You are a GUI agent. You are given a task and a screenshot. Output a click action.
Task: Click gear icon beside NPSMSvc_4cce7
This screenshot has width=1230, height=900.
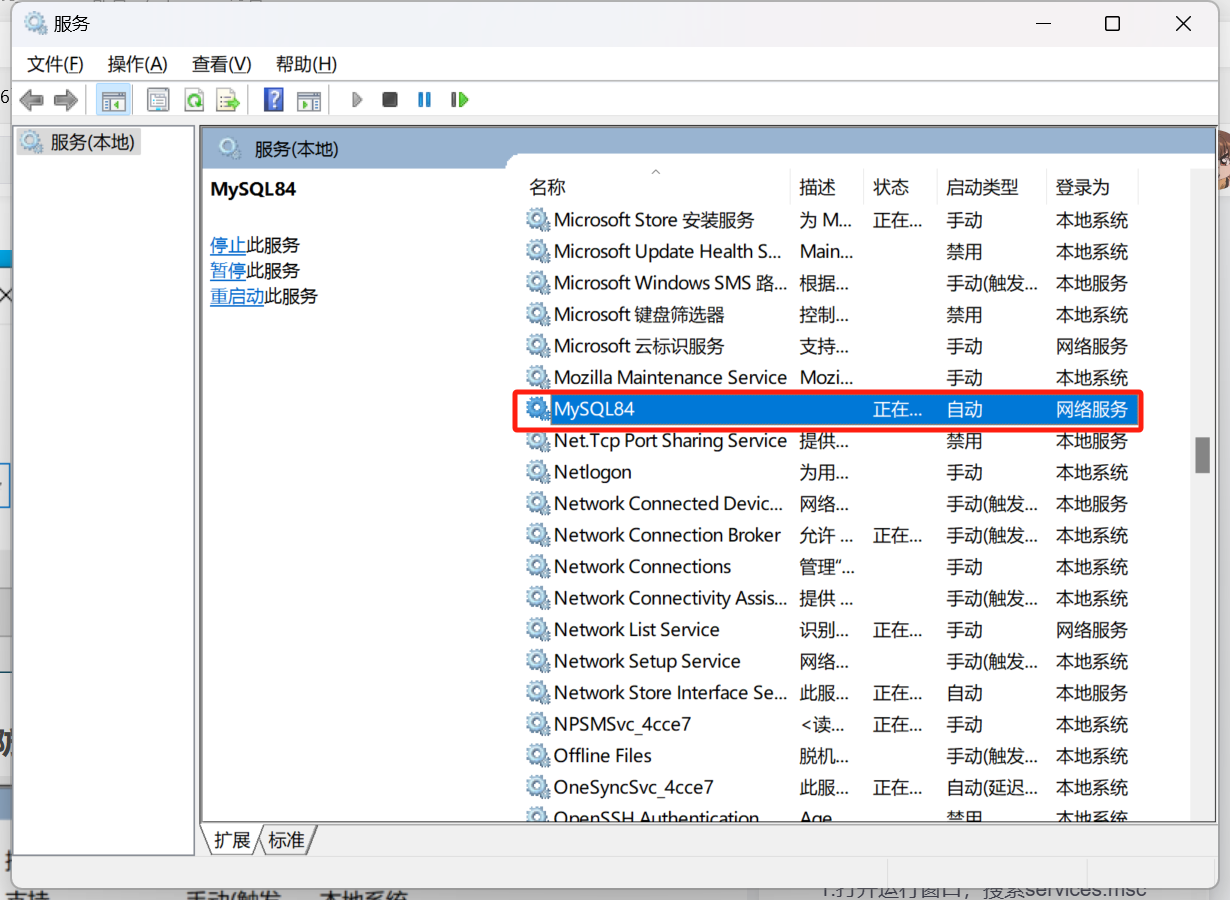[538, 724]
